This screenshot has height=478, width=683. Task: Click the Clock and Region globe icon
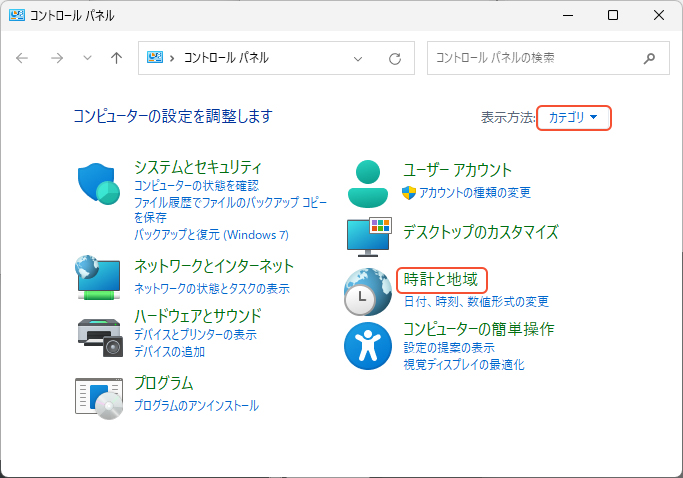(367, 290)
